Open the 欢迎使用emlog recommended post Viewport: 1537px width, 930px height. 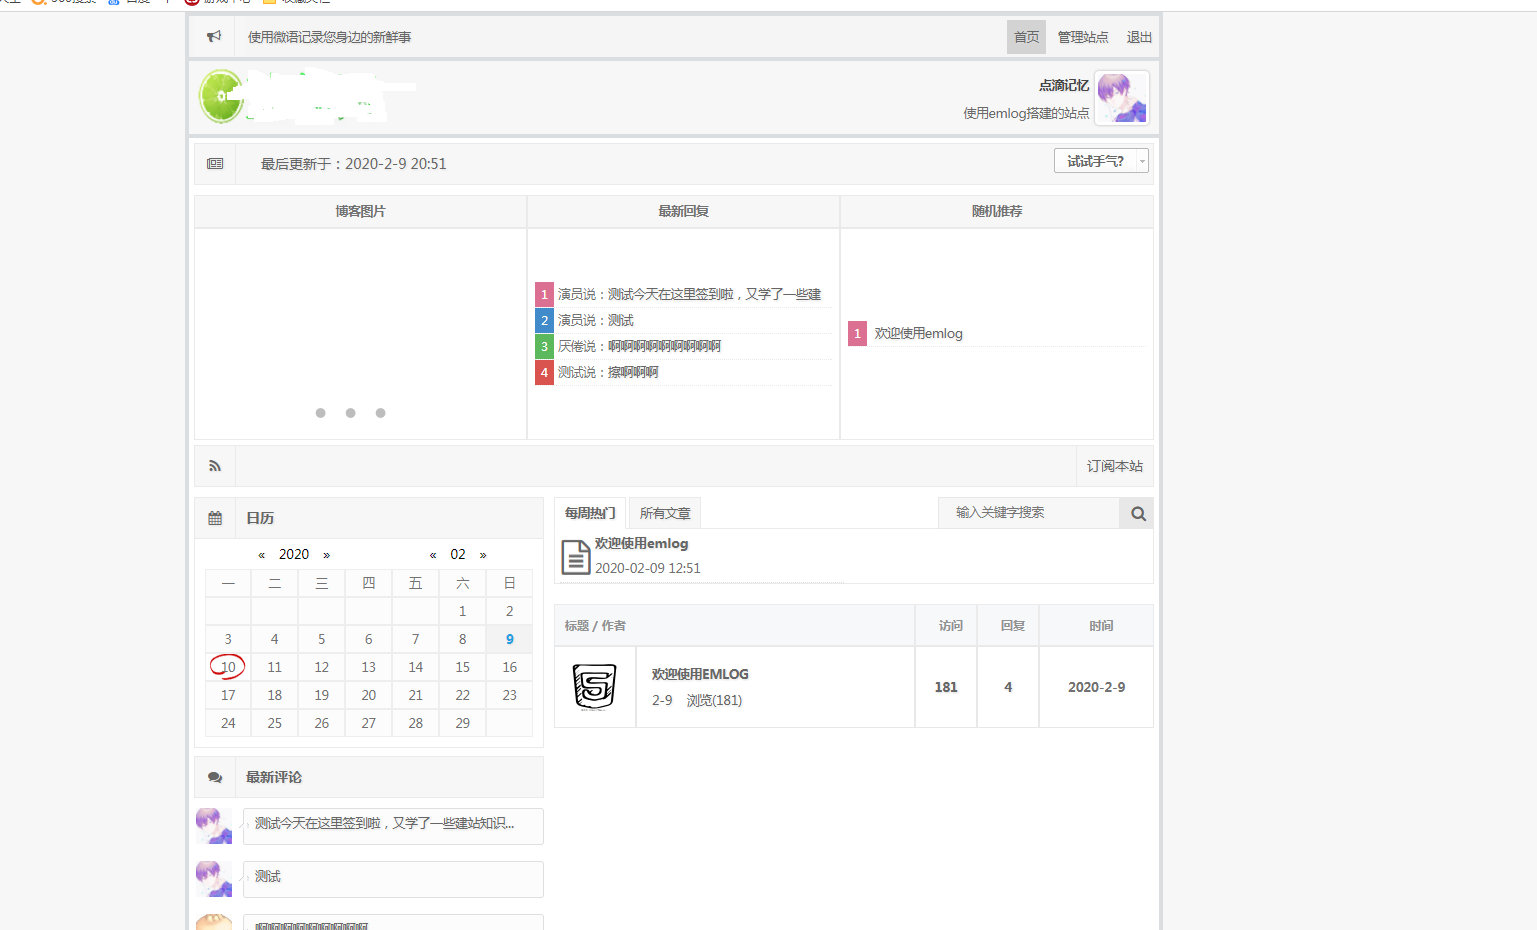[918, 333]
